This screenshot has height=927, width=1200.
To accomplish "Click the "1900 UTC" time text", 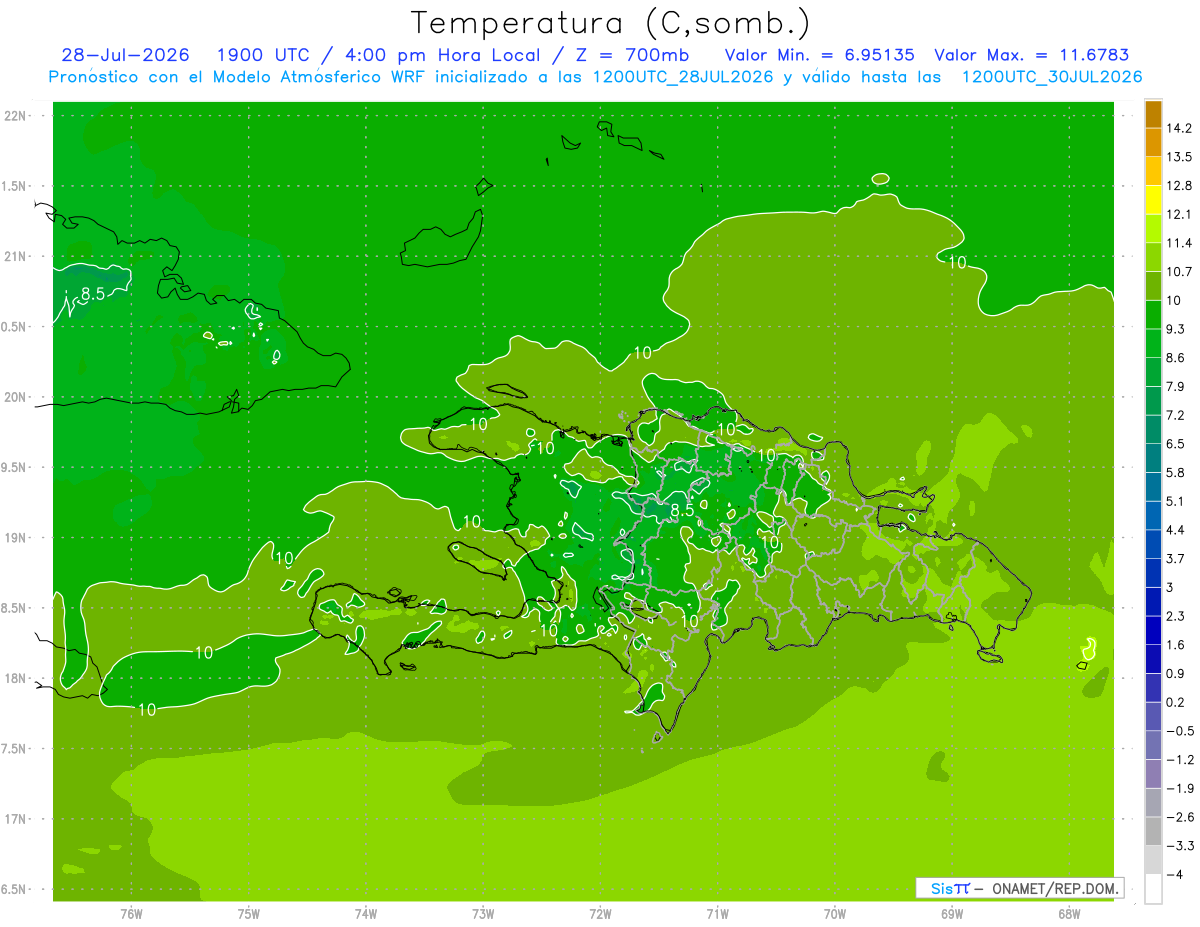I will (x=262, y=55).
